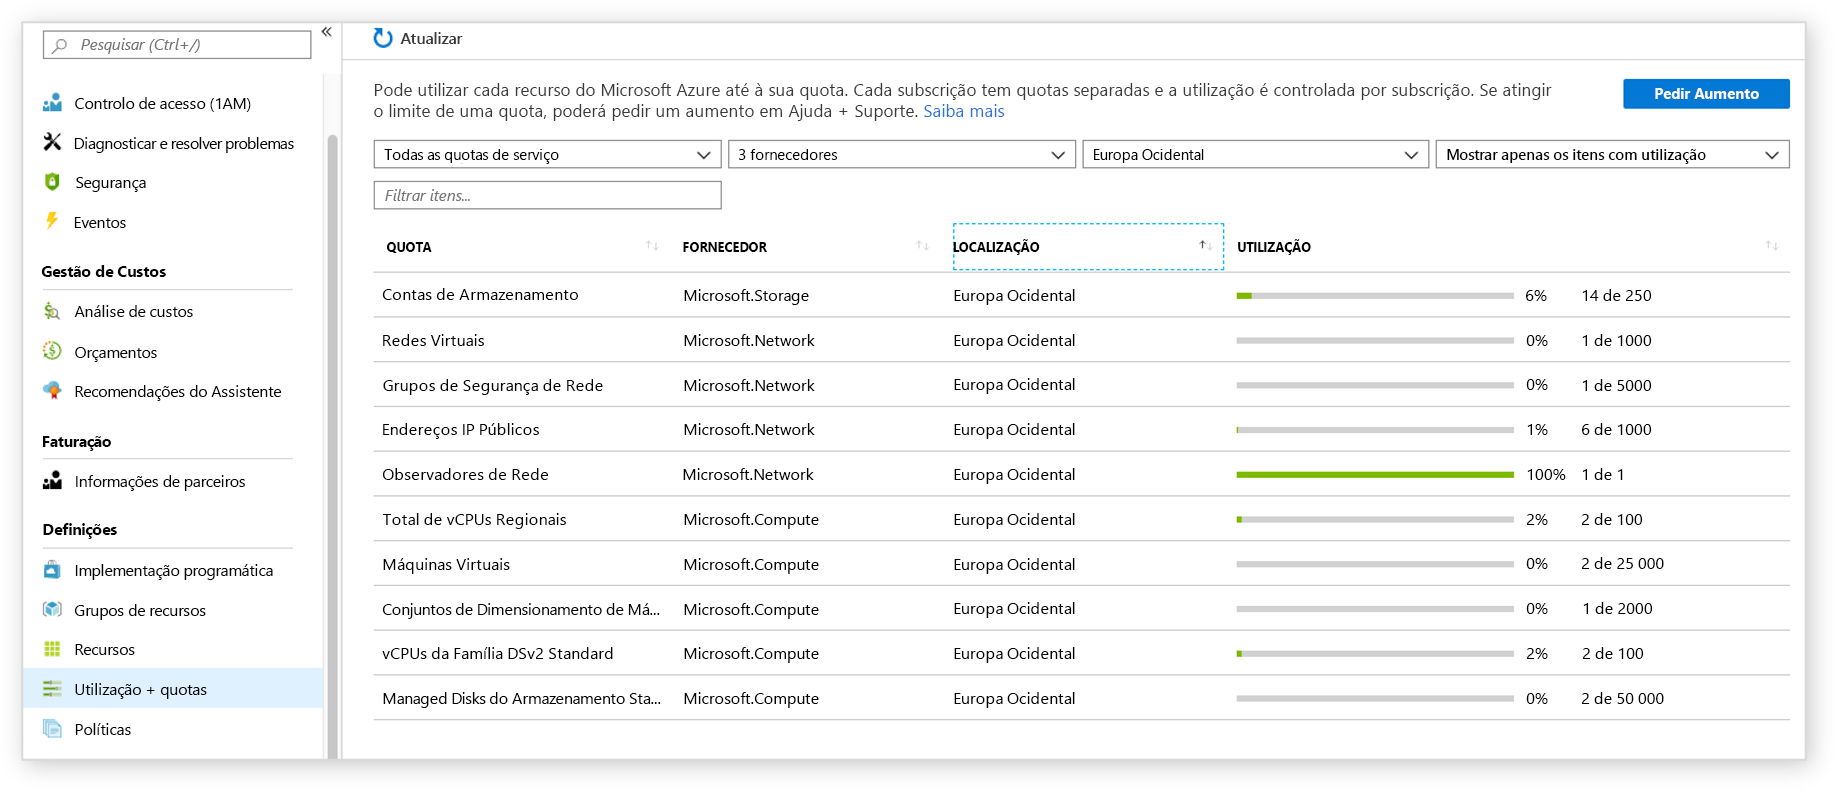The width and height of the screenshot is (1836, 790).
Task: Click the Observadores de Rede 100% usage bar
Action: coord(1375,474)
